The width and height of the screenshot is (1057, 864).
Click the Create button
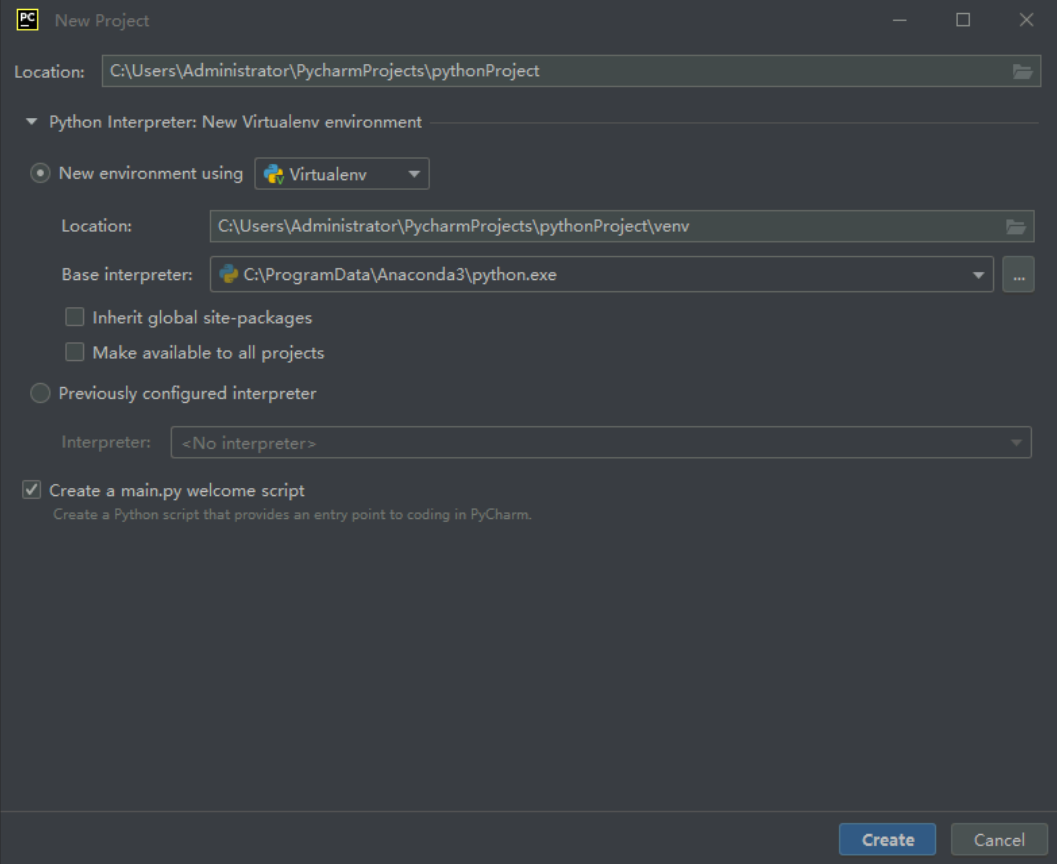tap(886, 839)
